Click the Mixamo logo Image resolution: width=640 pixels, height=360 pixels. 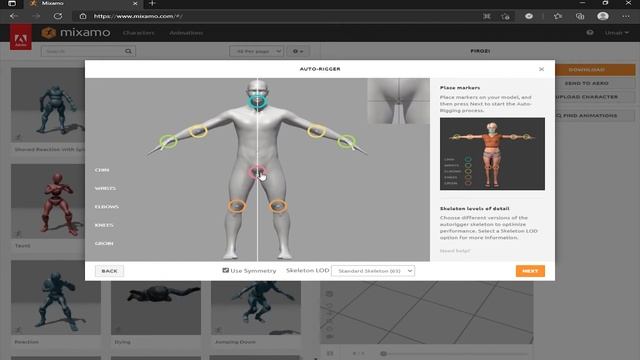(76, 33)
